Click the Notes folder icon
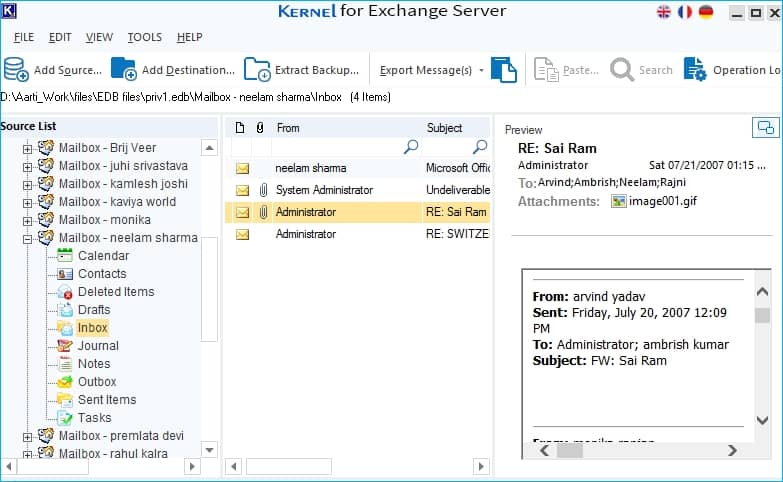This screenshot has width=783, height=482. pos(65,364)
